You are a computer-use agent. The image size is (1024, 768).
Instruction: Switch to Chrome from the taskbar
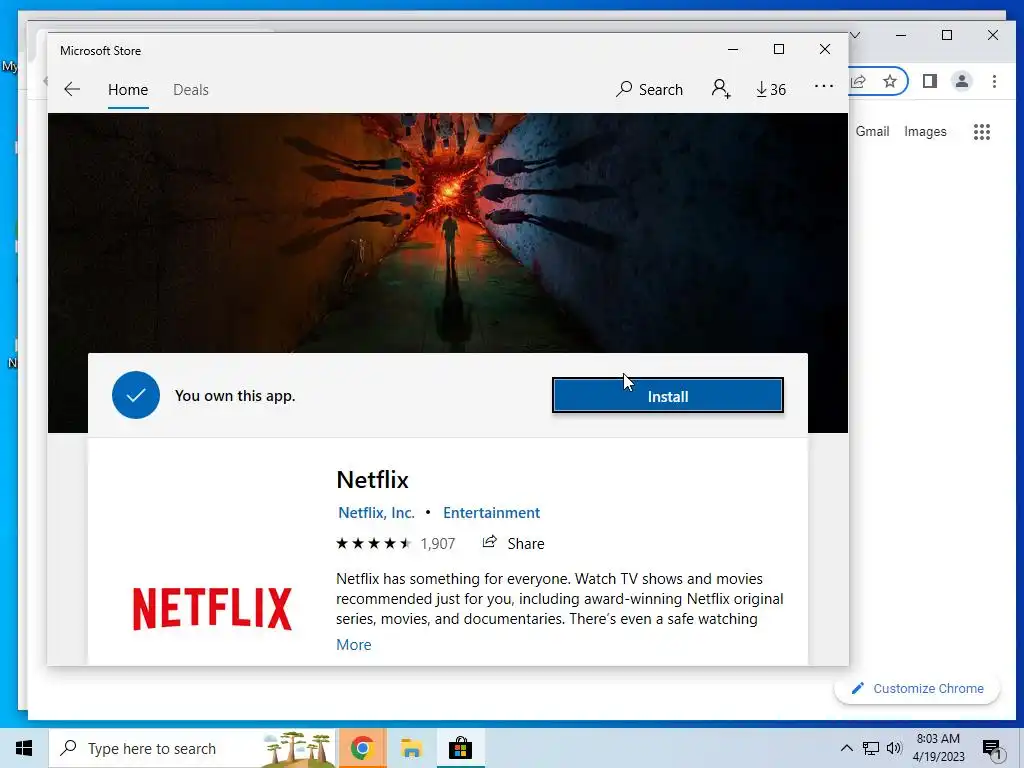click(x=362, y=748)
